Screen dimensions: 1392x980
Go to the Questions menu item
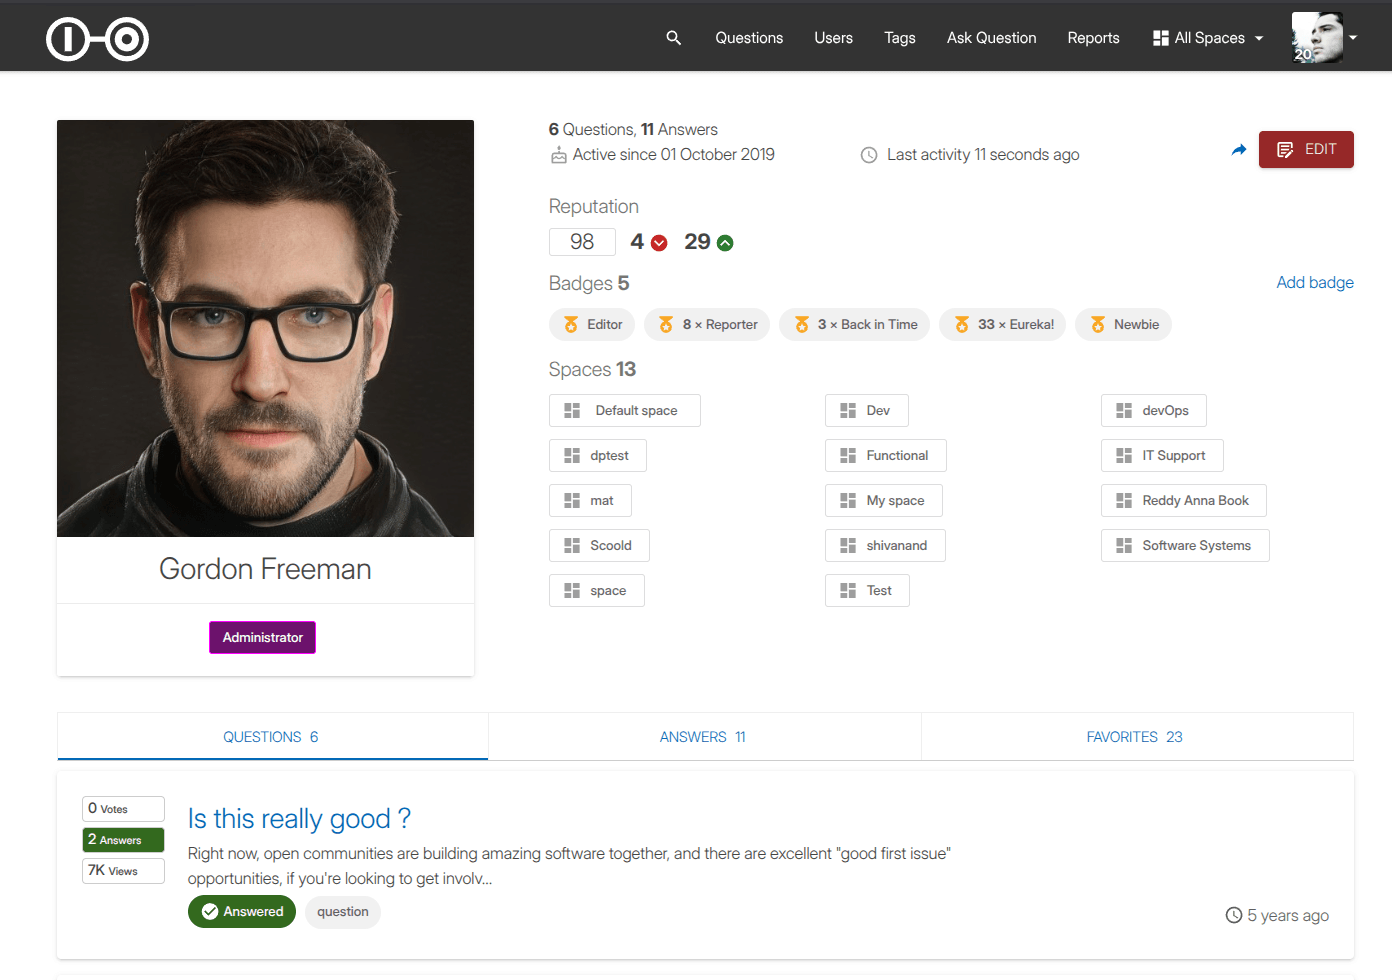tap(749, 38)
